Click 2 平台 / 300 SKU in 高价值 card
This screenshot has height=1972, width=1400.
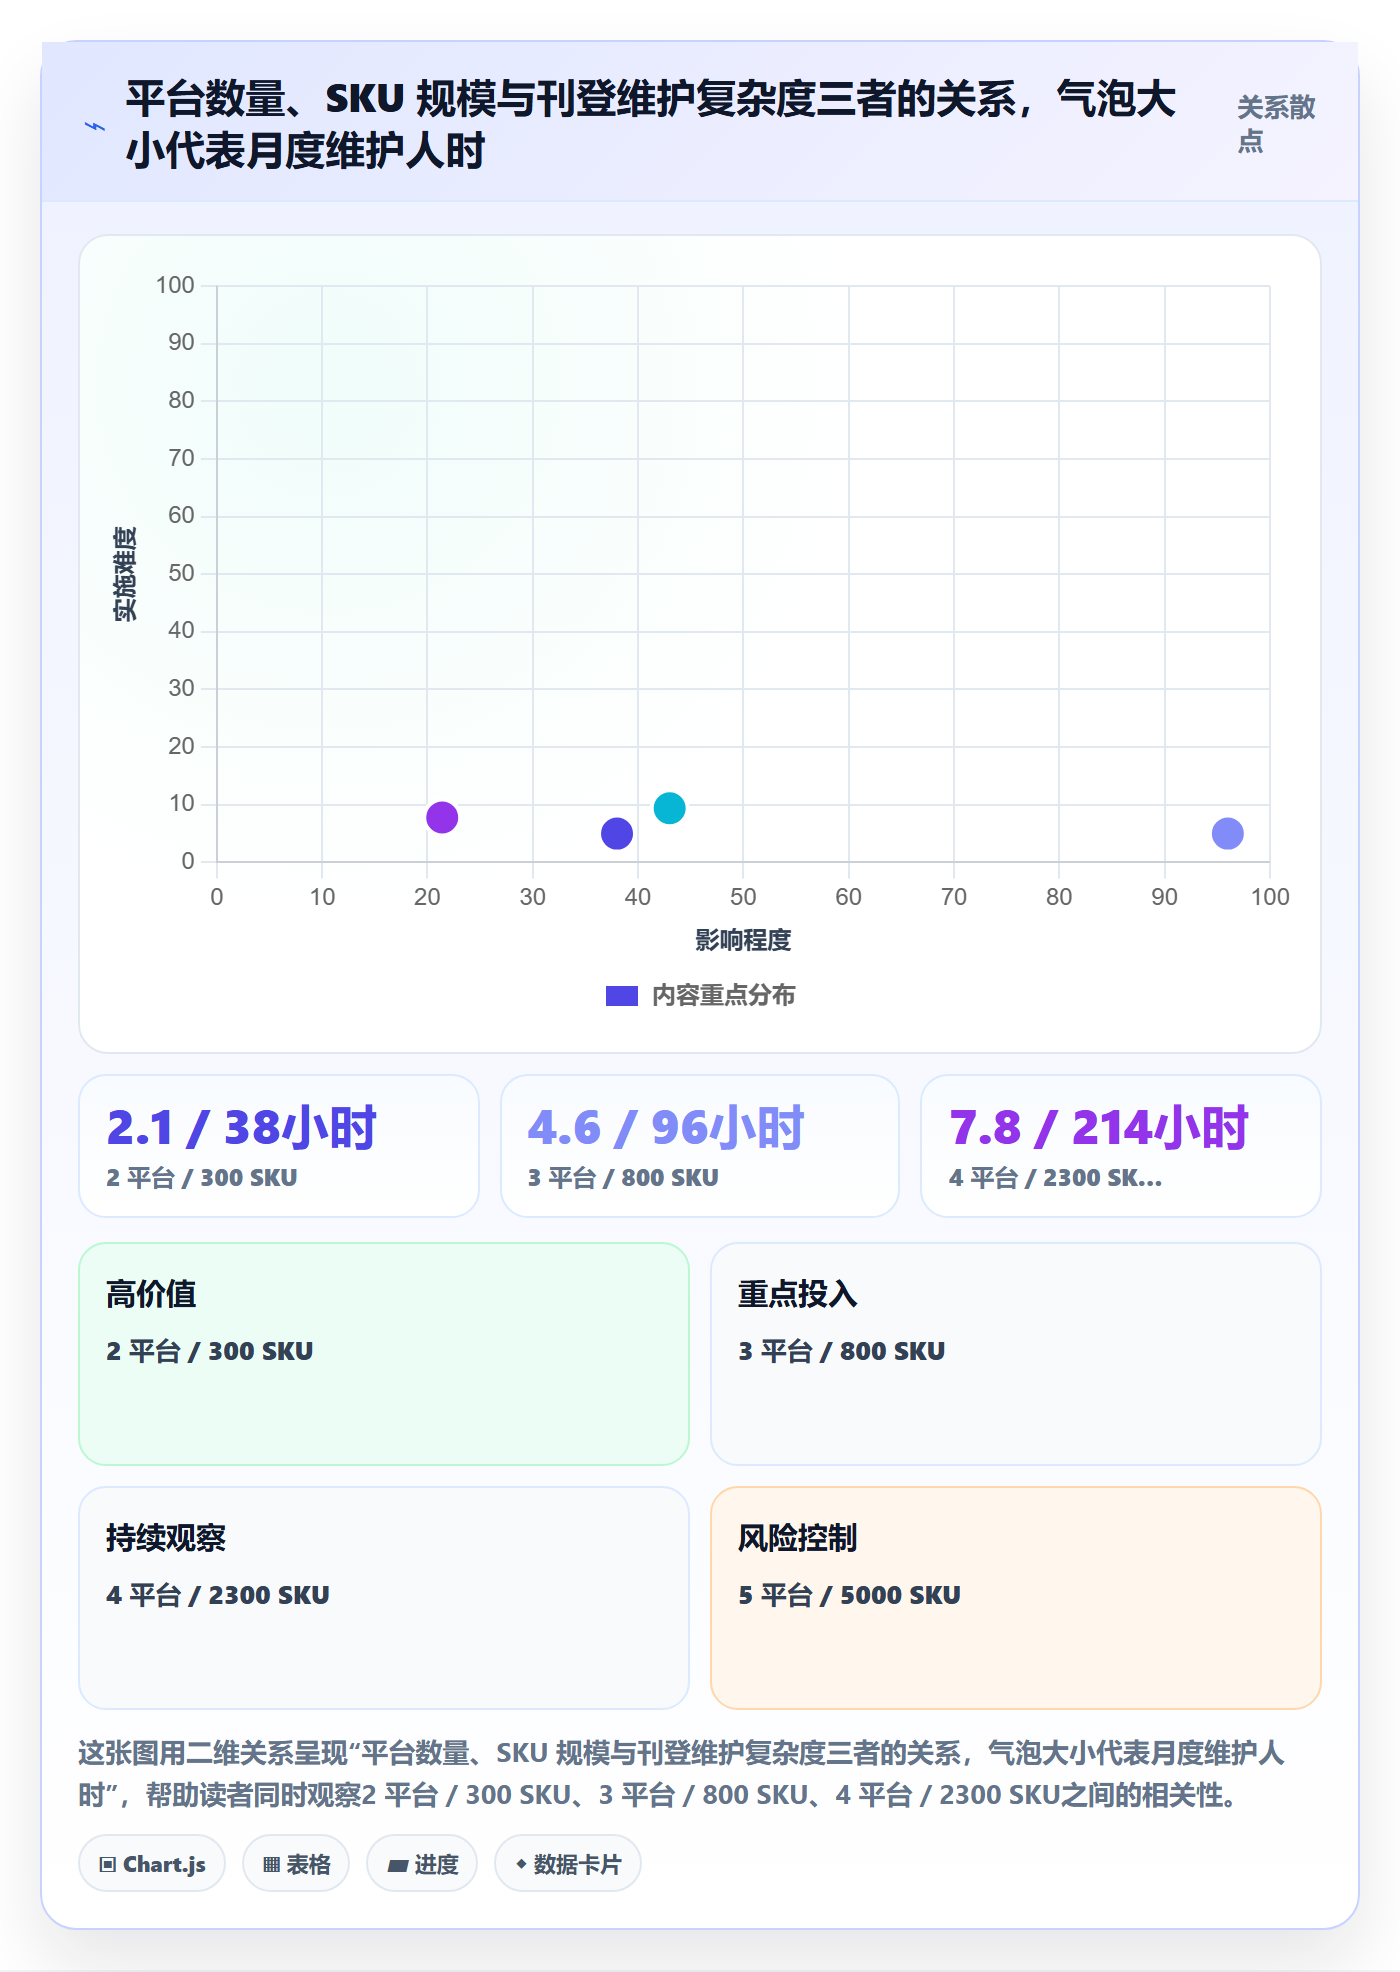210,1351
